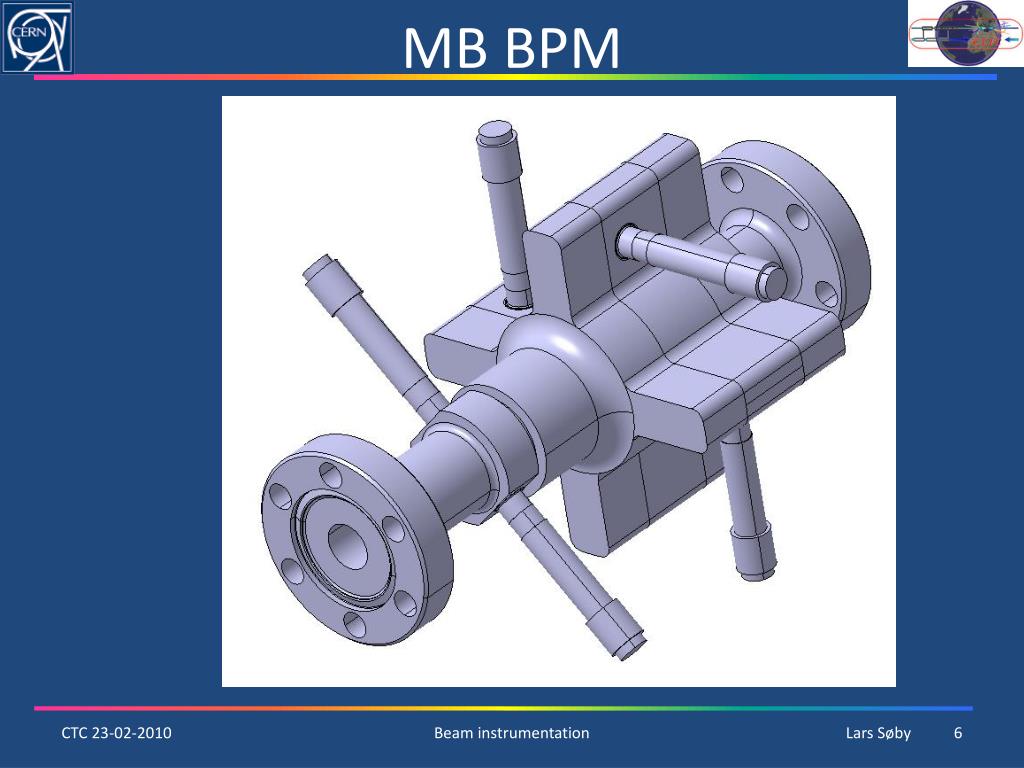The width and height of the screenshot is (1024, 768).
Task: Select the Beam instrumentation footer text
Action: [511, 733]
